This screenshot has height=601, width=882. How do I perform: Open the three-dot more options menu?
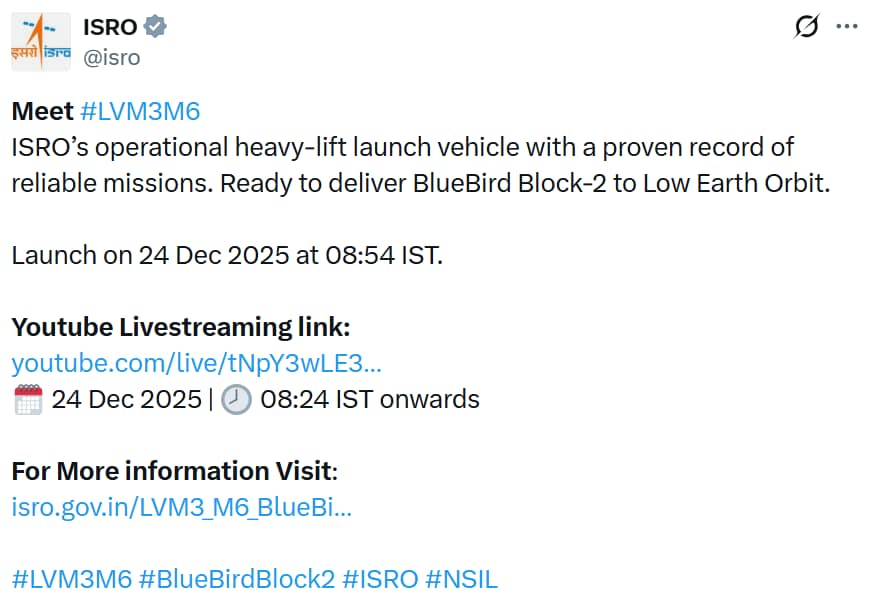pyautogui.click(x=847, y=27)
